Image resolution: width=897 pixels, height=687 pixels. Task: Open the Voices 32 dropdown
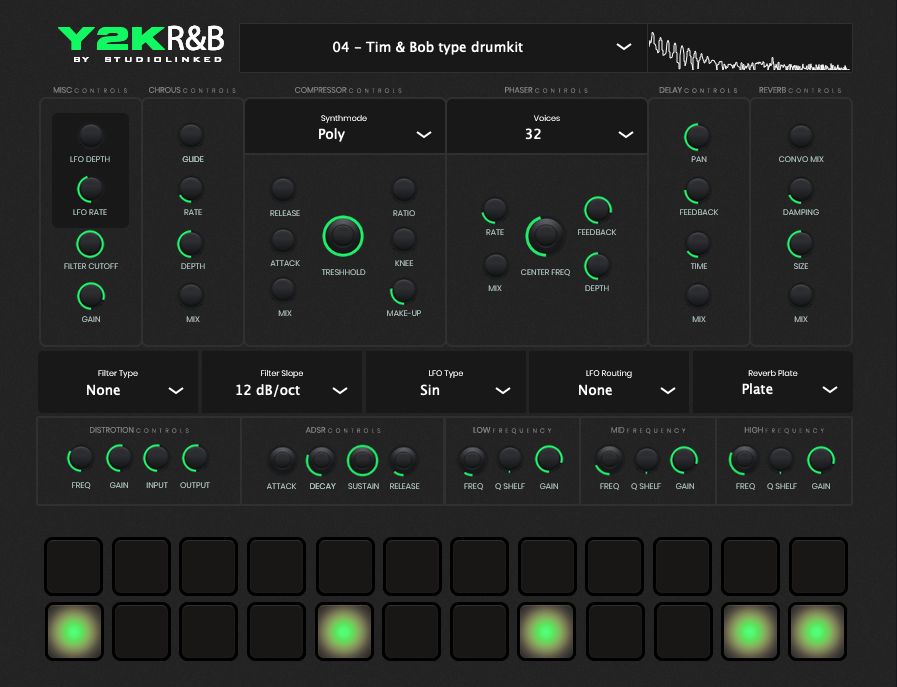546,126
